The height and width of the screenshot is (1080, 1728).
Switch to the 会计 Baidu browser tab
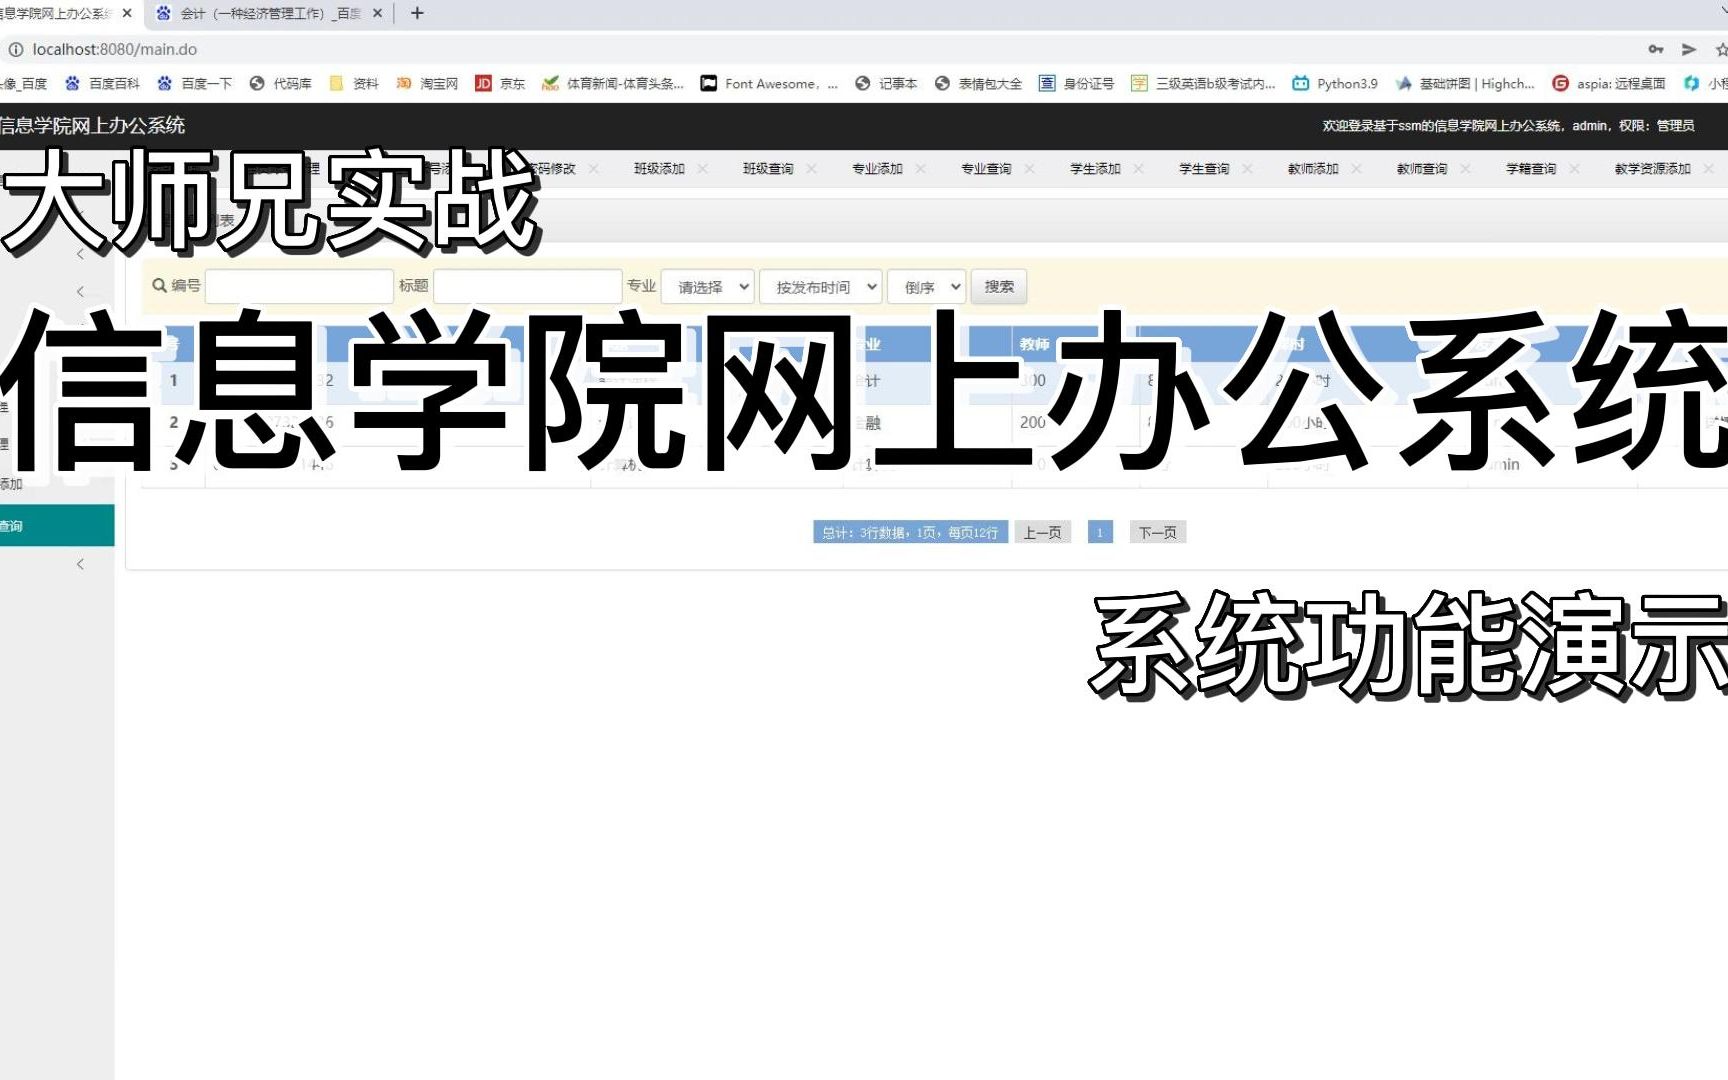pyautogui.click(x=270, y=13)
